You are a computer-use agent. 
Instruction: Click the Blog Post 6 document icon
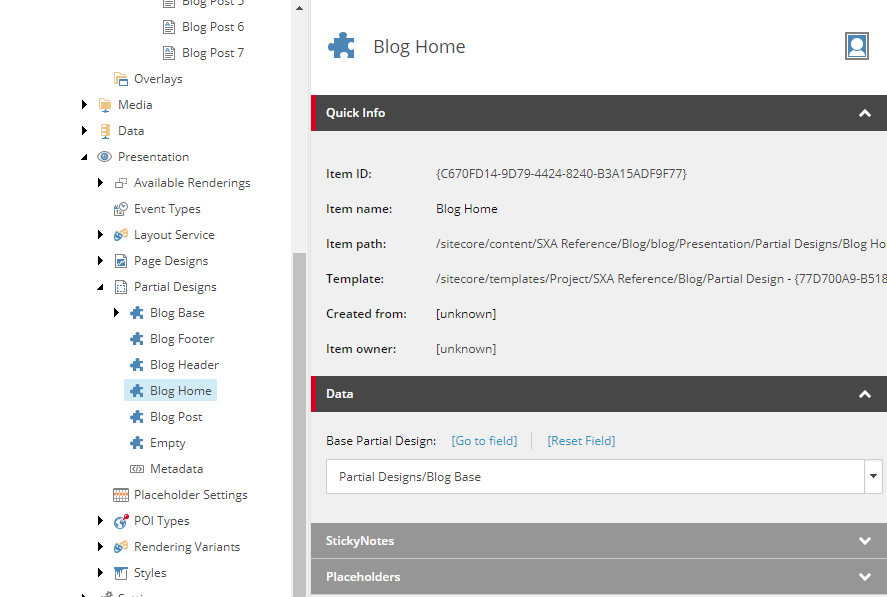(x=169, y=27)
